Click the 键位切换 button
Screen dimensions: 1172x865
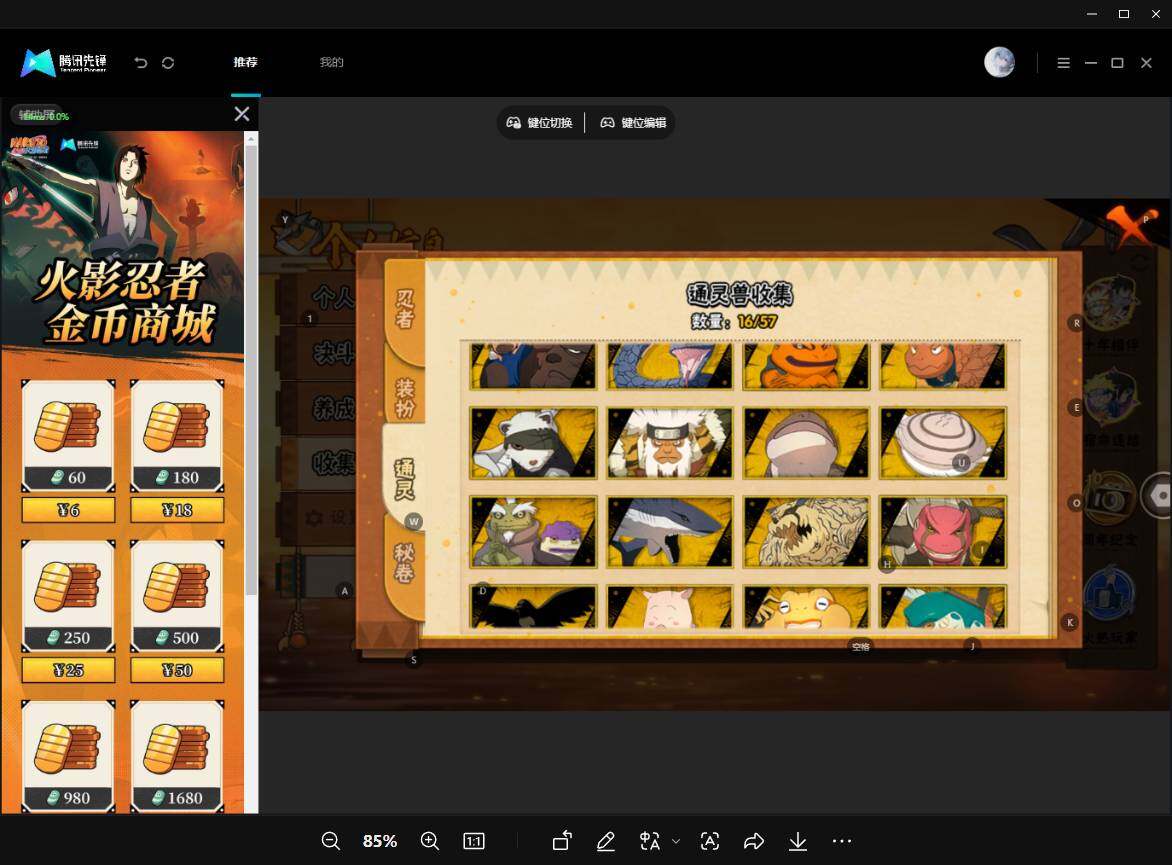tap(540, 123)
